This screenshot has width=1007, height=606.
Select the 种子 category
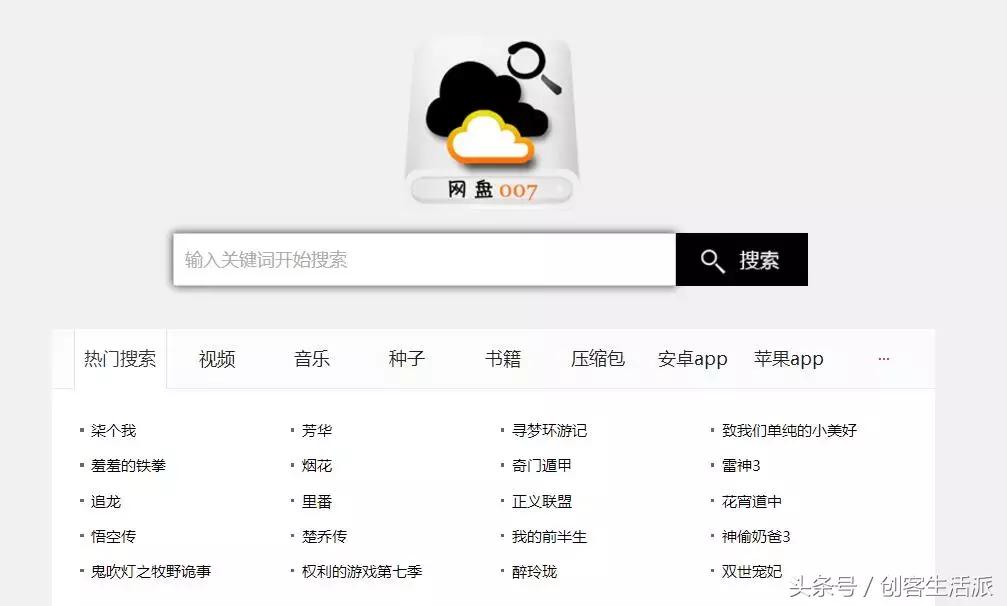406,358
